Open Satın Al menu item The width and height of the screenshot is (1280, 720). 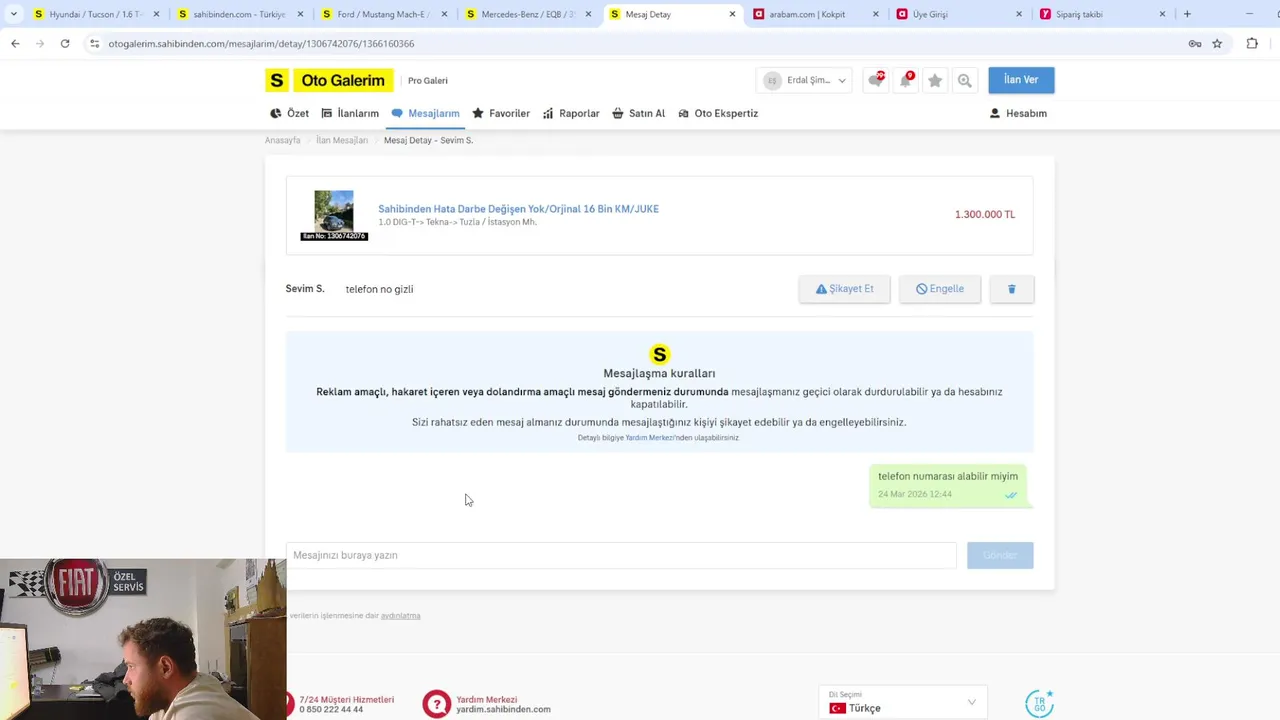pos(638,113)
